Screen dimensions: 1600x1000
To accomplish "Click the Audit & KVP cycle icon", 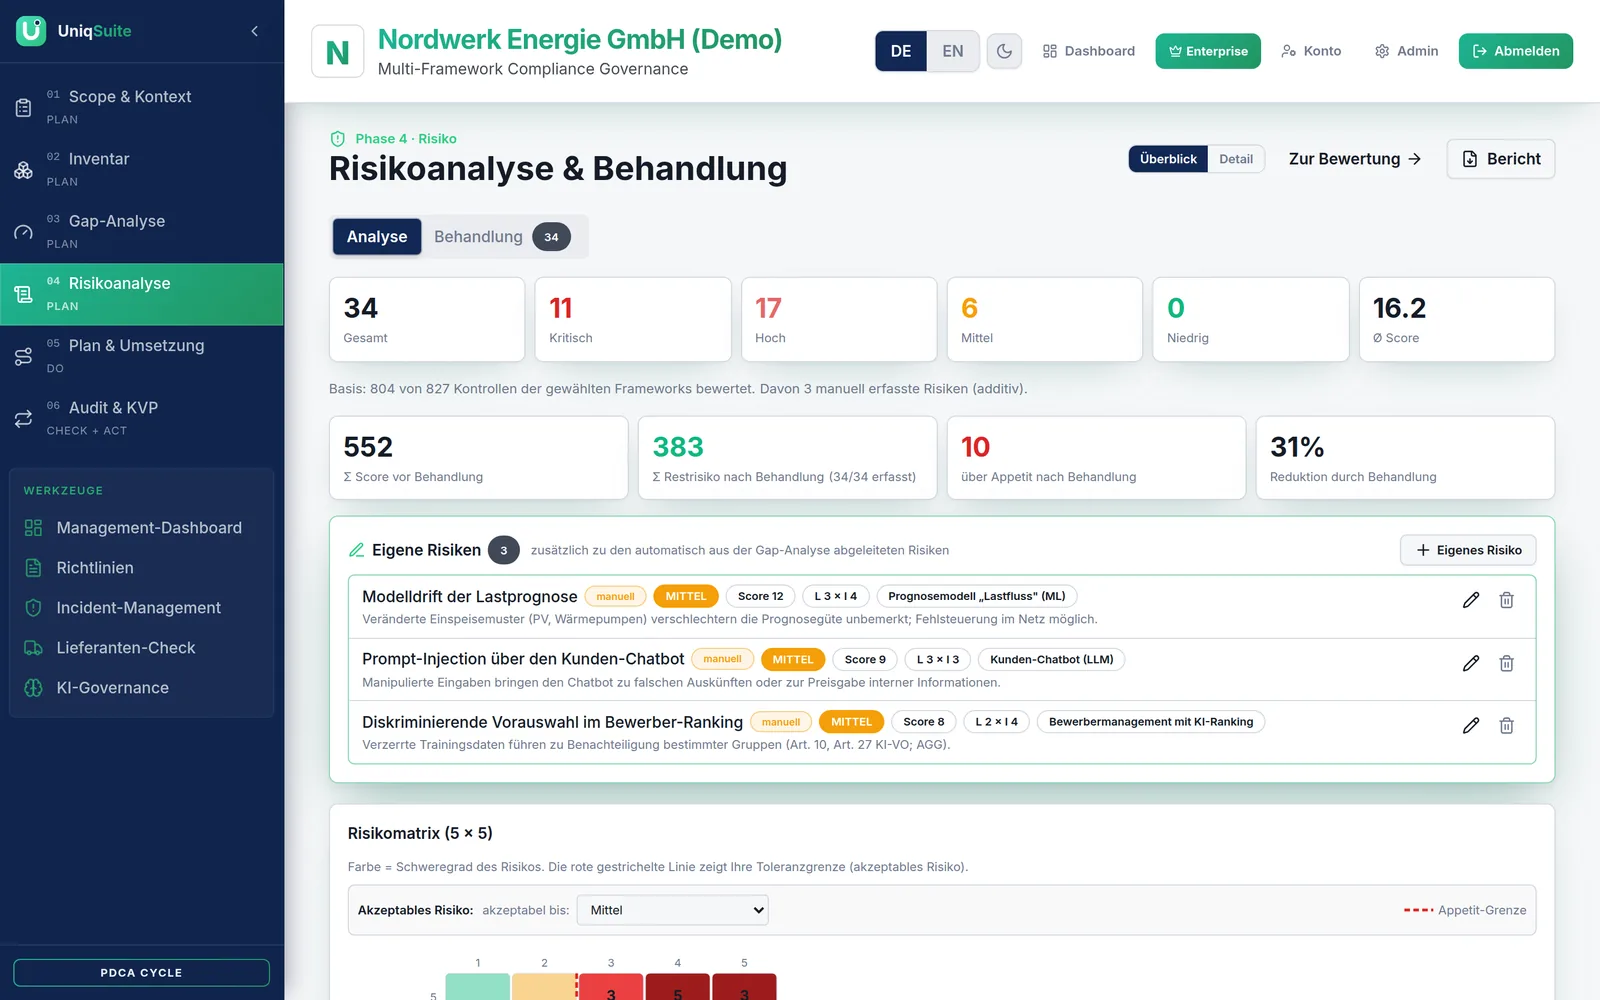I will (23, 418).
